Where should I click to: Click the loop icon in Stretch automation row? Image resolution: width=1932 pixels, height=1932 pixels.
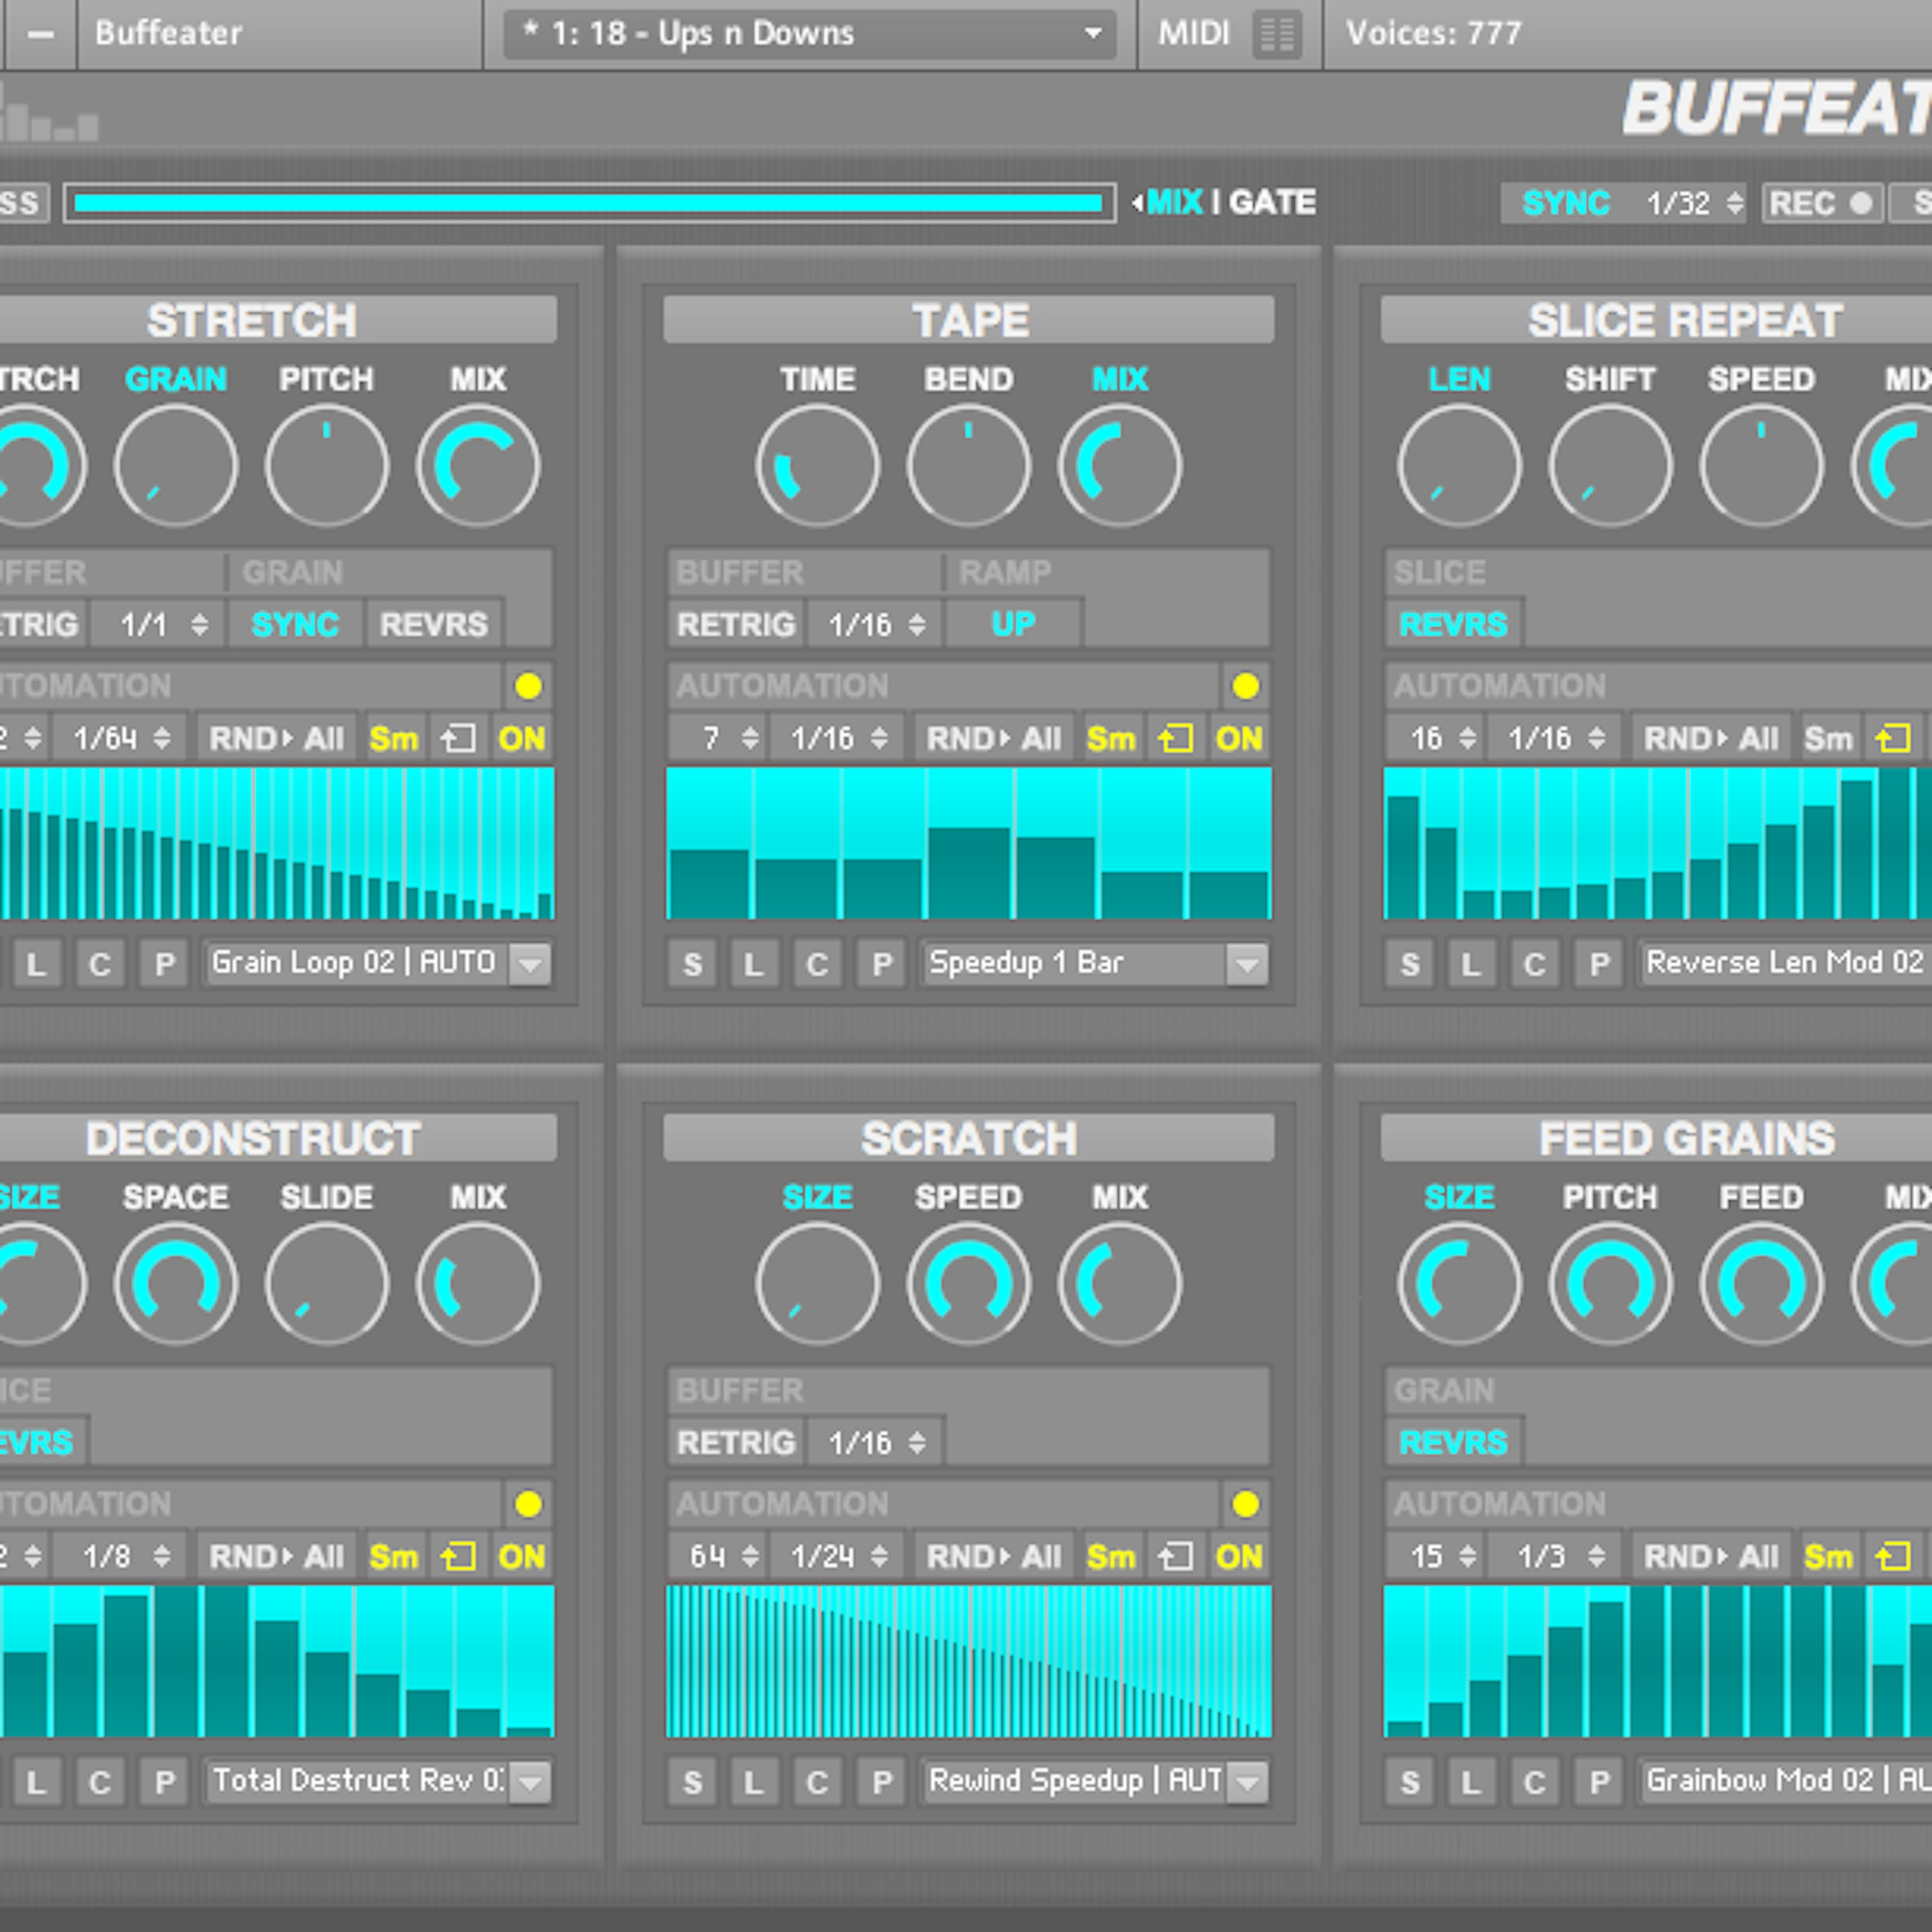point(459,739)
